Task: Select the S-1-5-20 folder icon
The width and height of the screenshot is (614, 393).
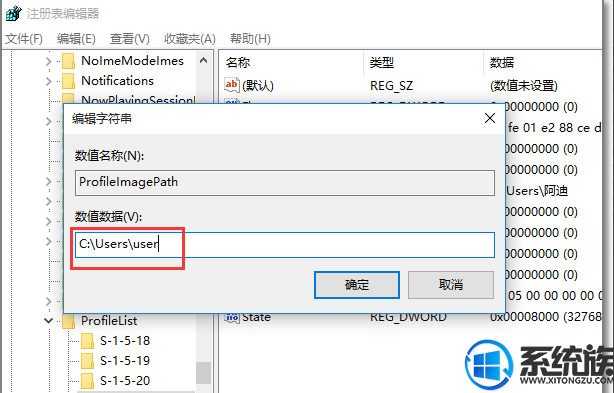Action: pyautogui.click(x=87, y=380)
